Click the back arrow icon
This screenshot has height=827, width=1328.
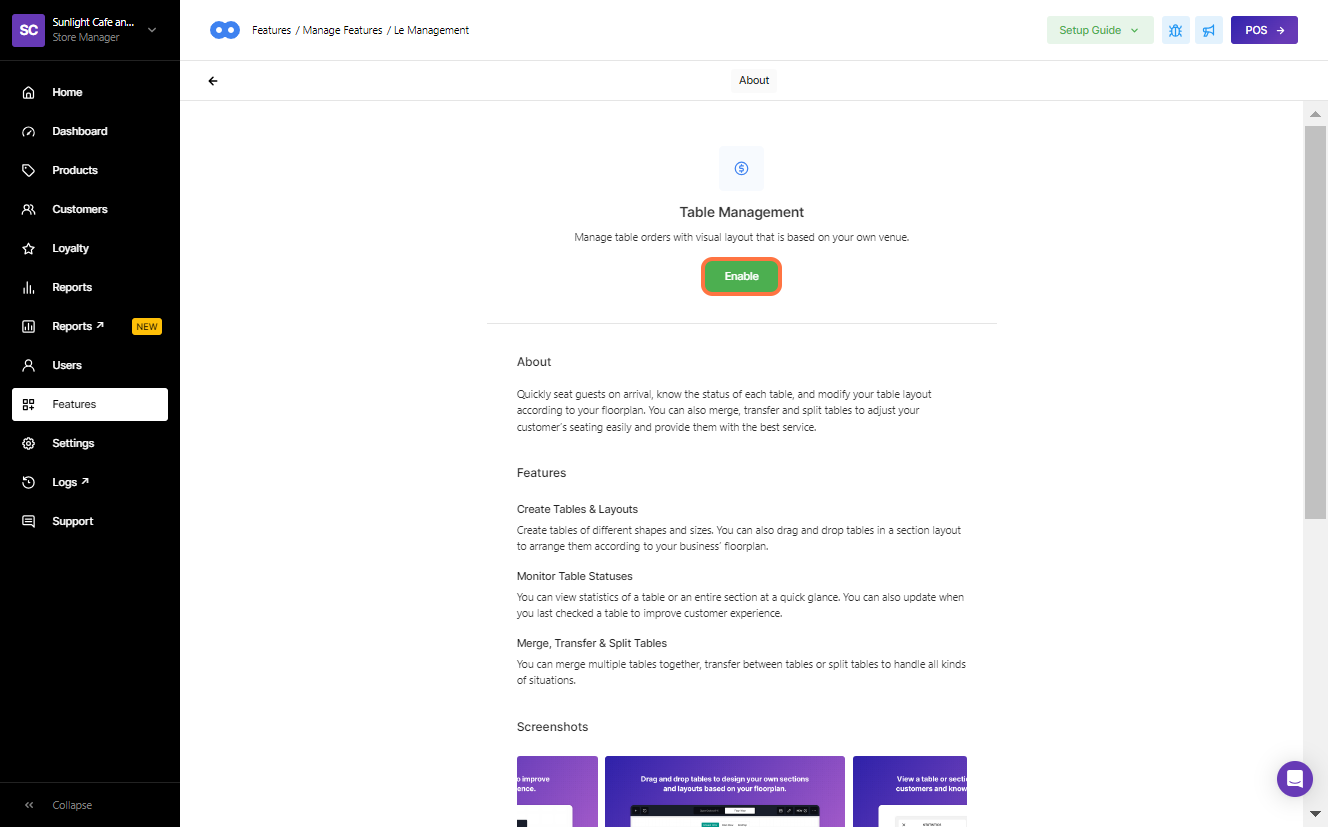pyautogui.click(x=213, y=81)
